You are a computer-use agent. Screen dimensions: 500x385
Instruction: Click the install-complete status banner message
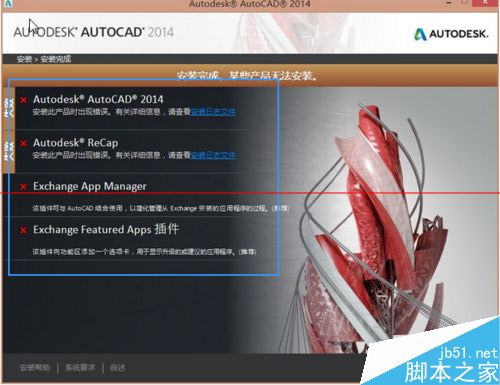[247, 76]
